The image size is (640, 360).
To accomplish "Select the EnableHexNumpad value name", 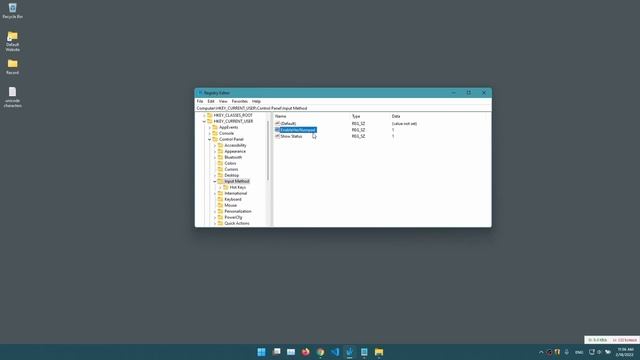I will pyautogui.click(x=298, y=130).
